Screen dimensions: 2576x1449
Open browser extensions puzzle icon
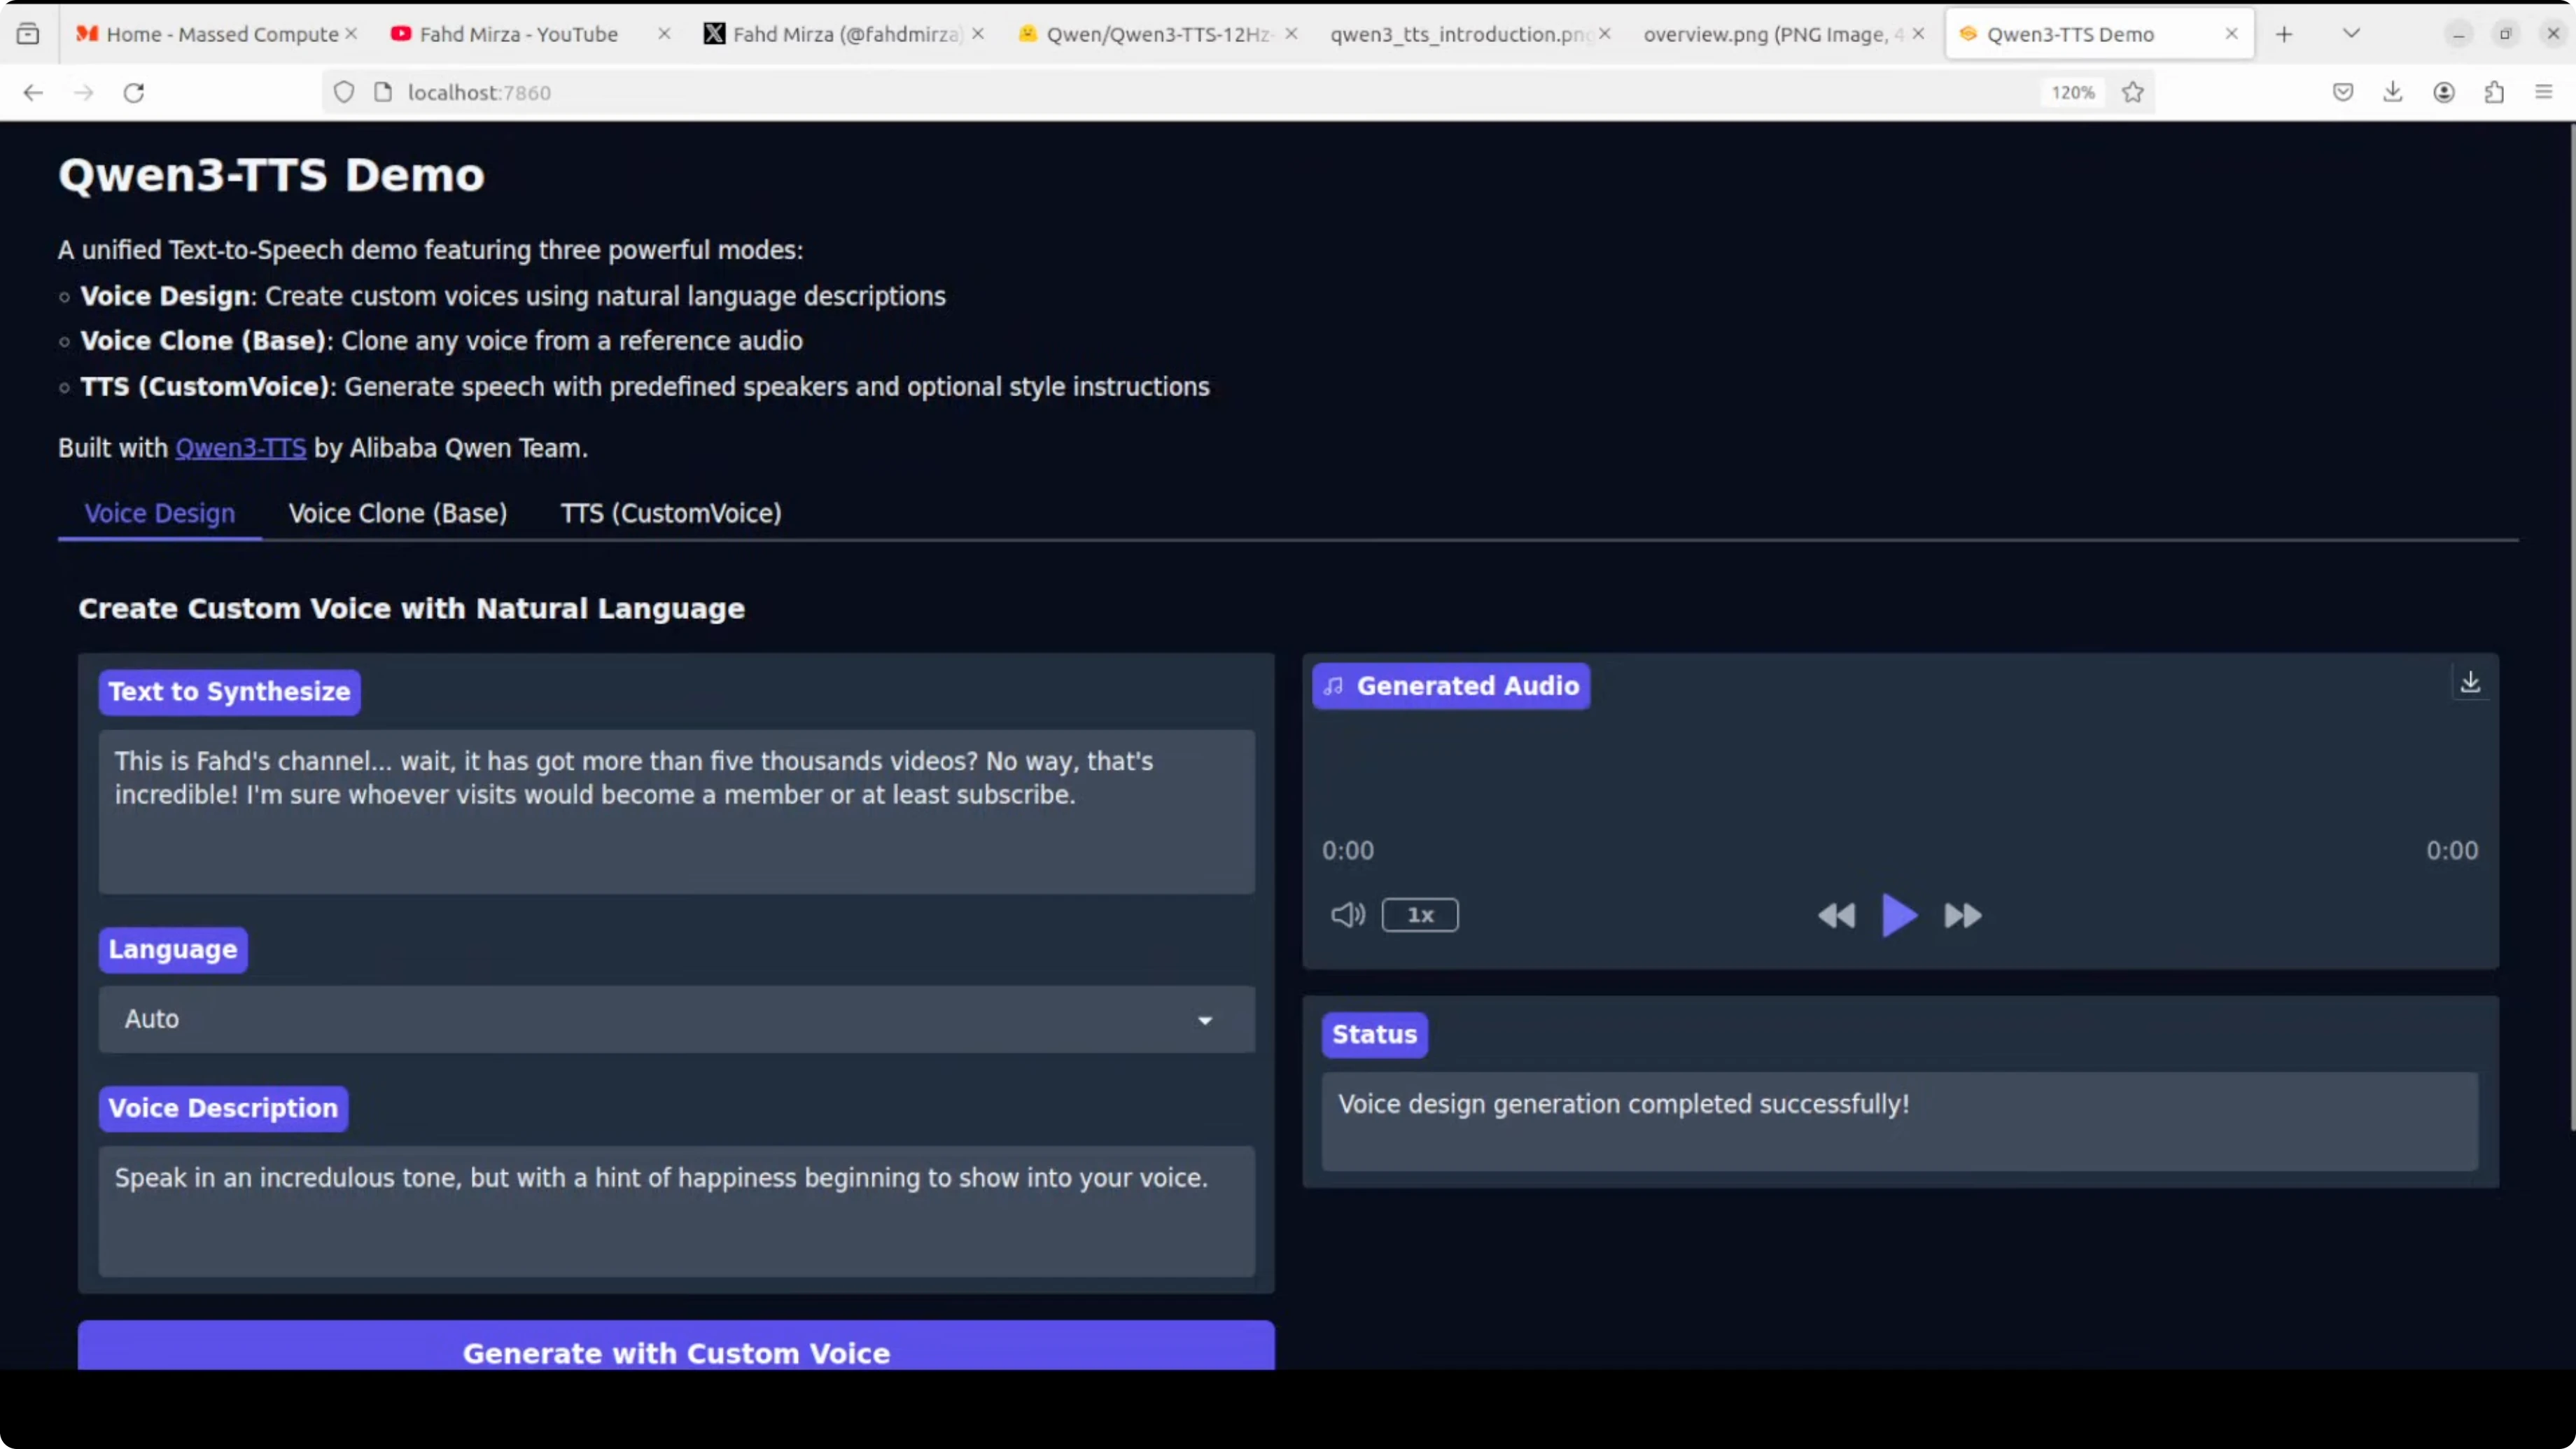click(2494, 93)
